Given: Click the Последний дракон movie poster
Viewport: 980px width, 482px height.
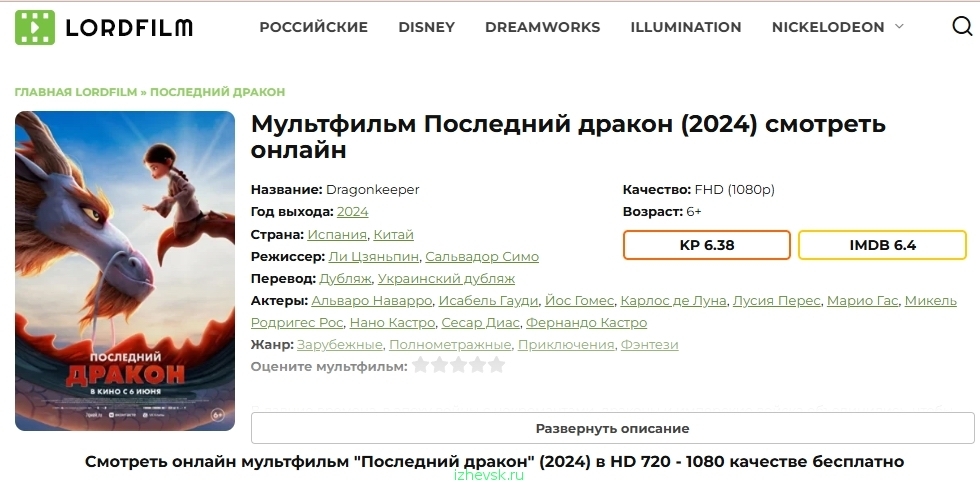Looking at the screenshot, I should coord(125,271).
